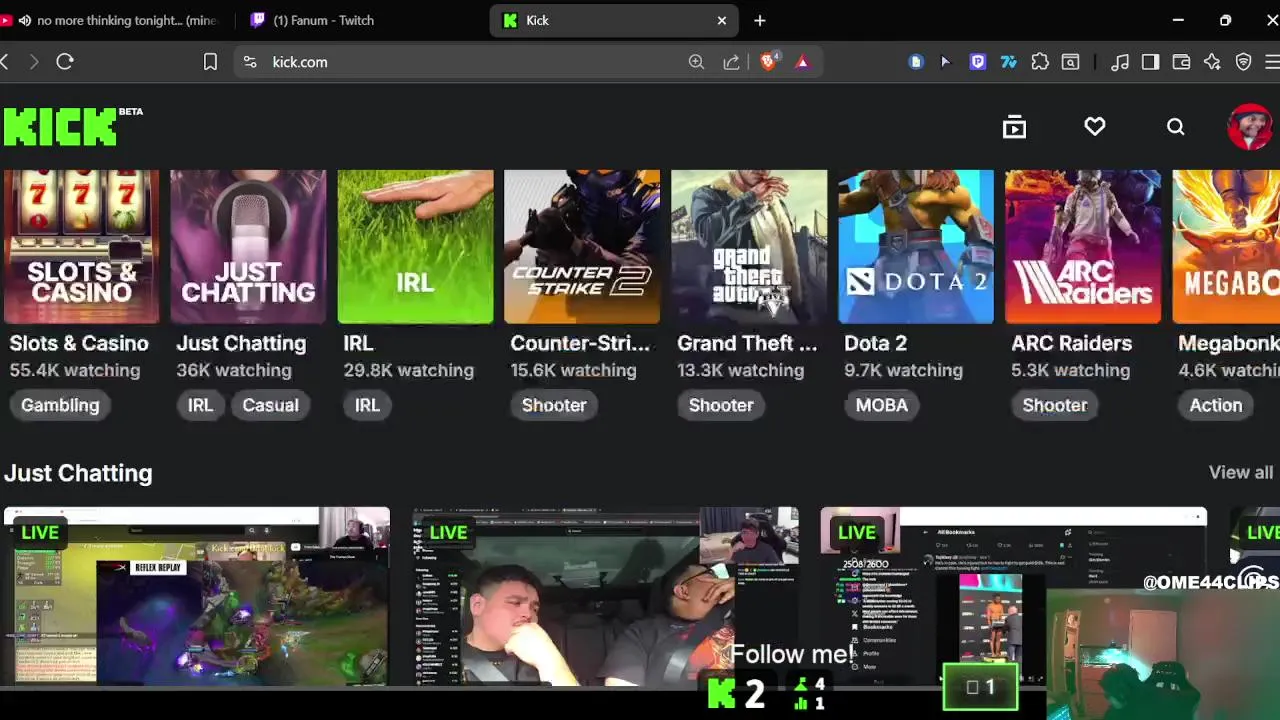1280x720 pixels.
Task: Open the Brave Wallet icon
Action: point(1181,62)
